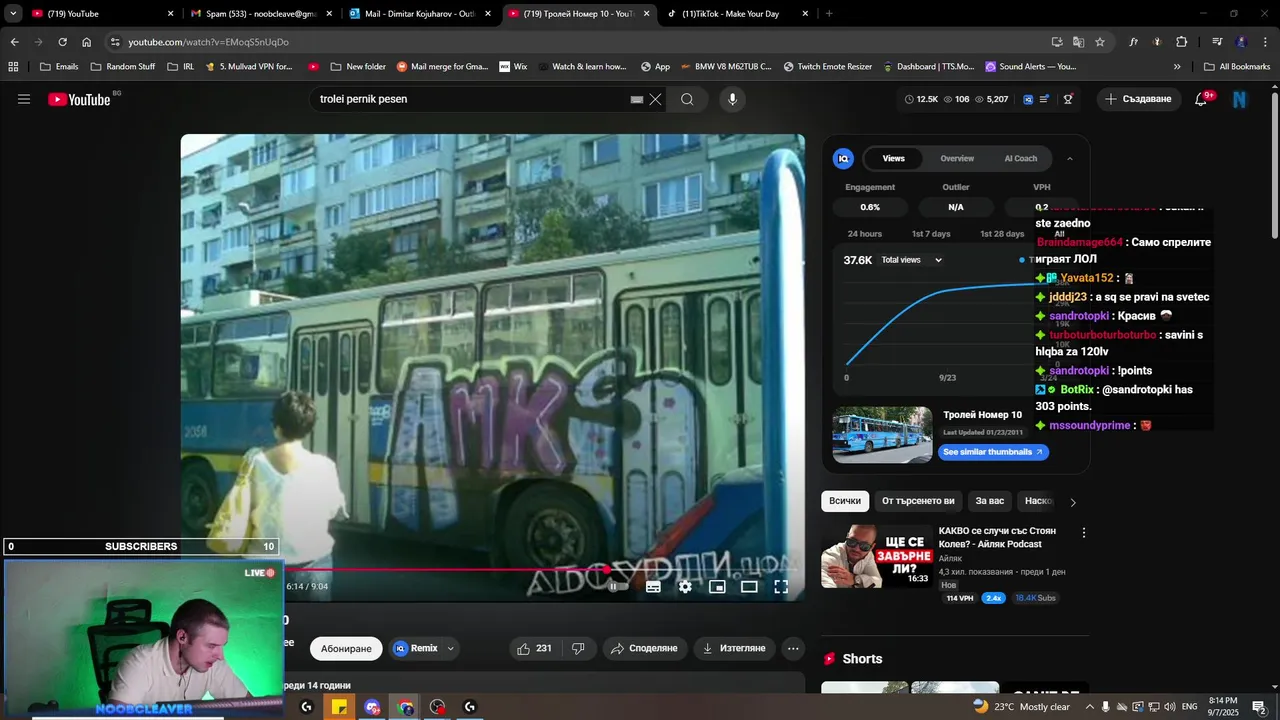Open the Twitch Emote Resizer bookmark
The width and height of the screenshot is (1280, 720).
[x=827, y=67]
